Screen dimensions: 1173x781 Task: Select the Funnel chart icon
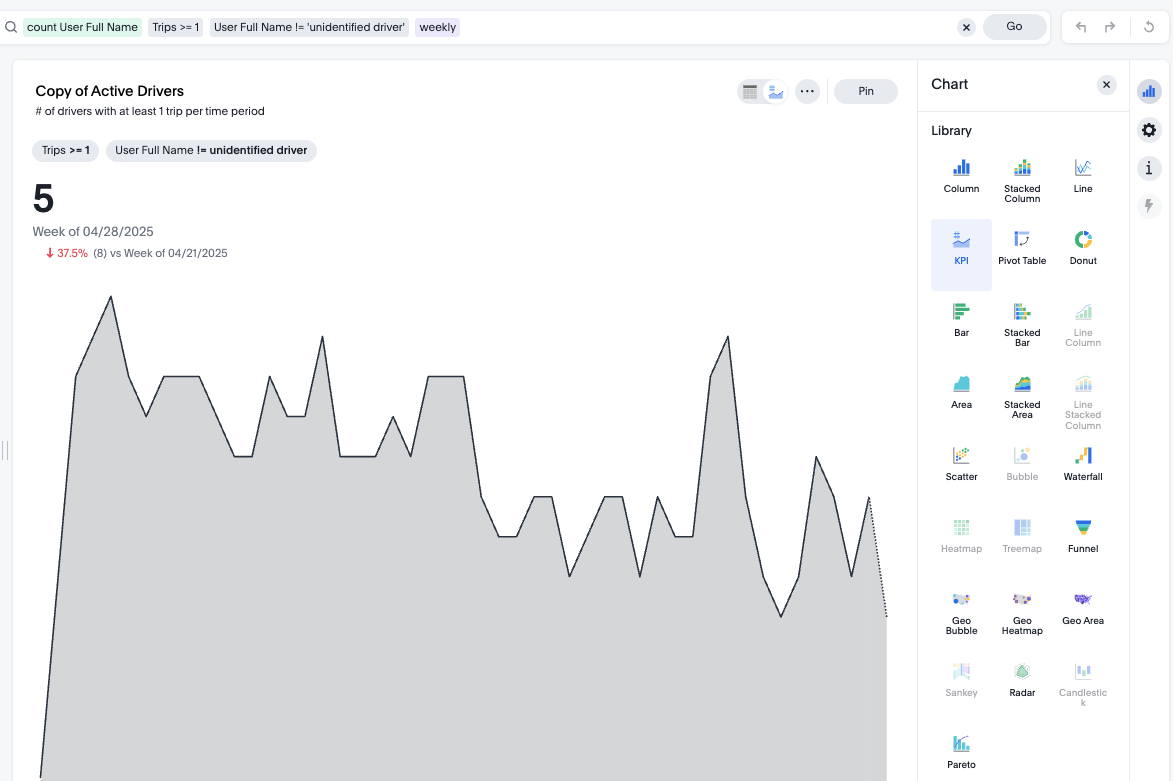coord(1083,535)
